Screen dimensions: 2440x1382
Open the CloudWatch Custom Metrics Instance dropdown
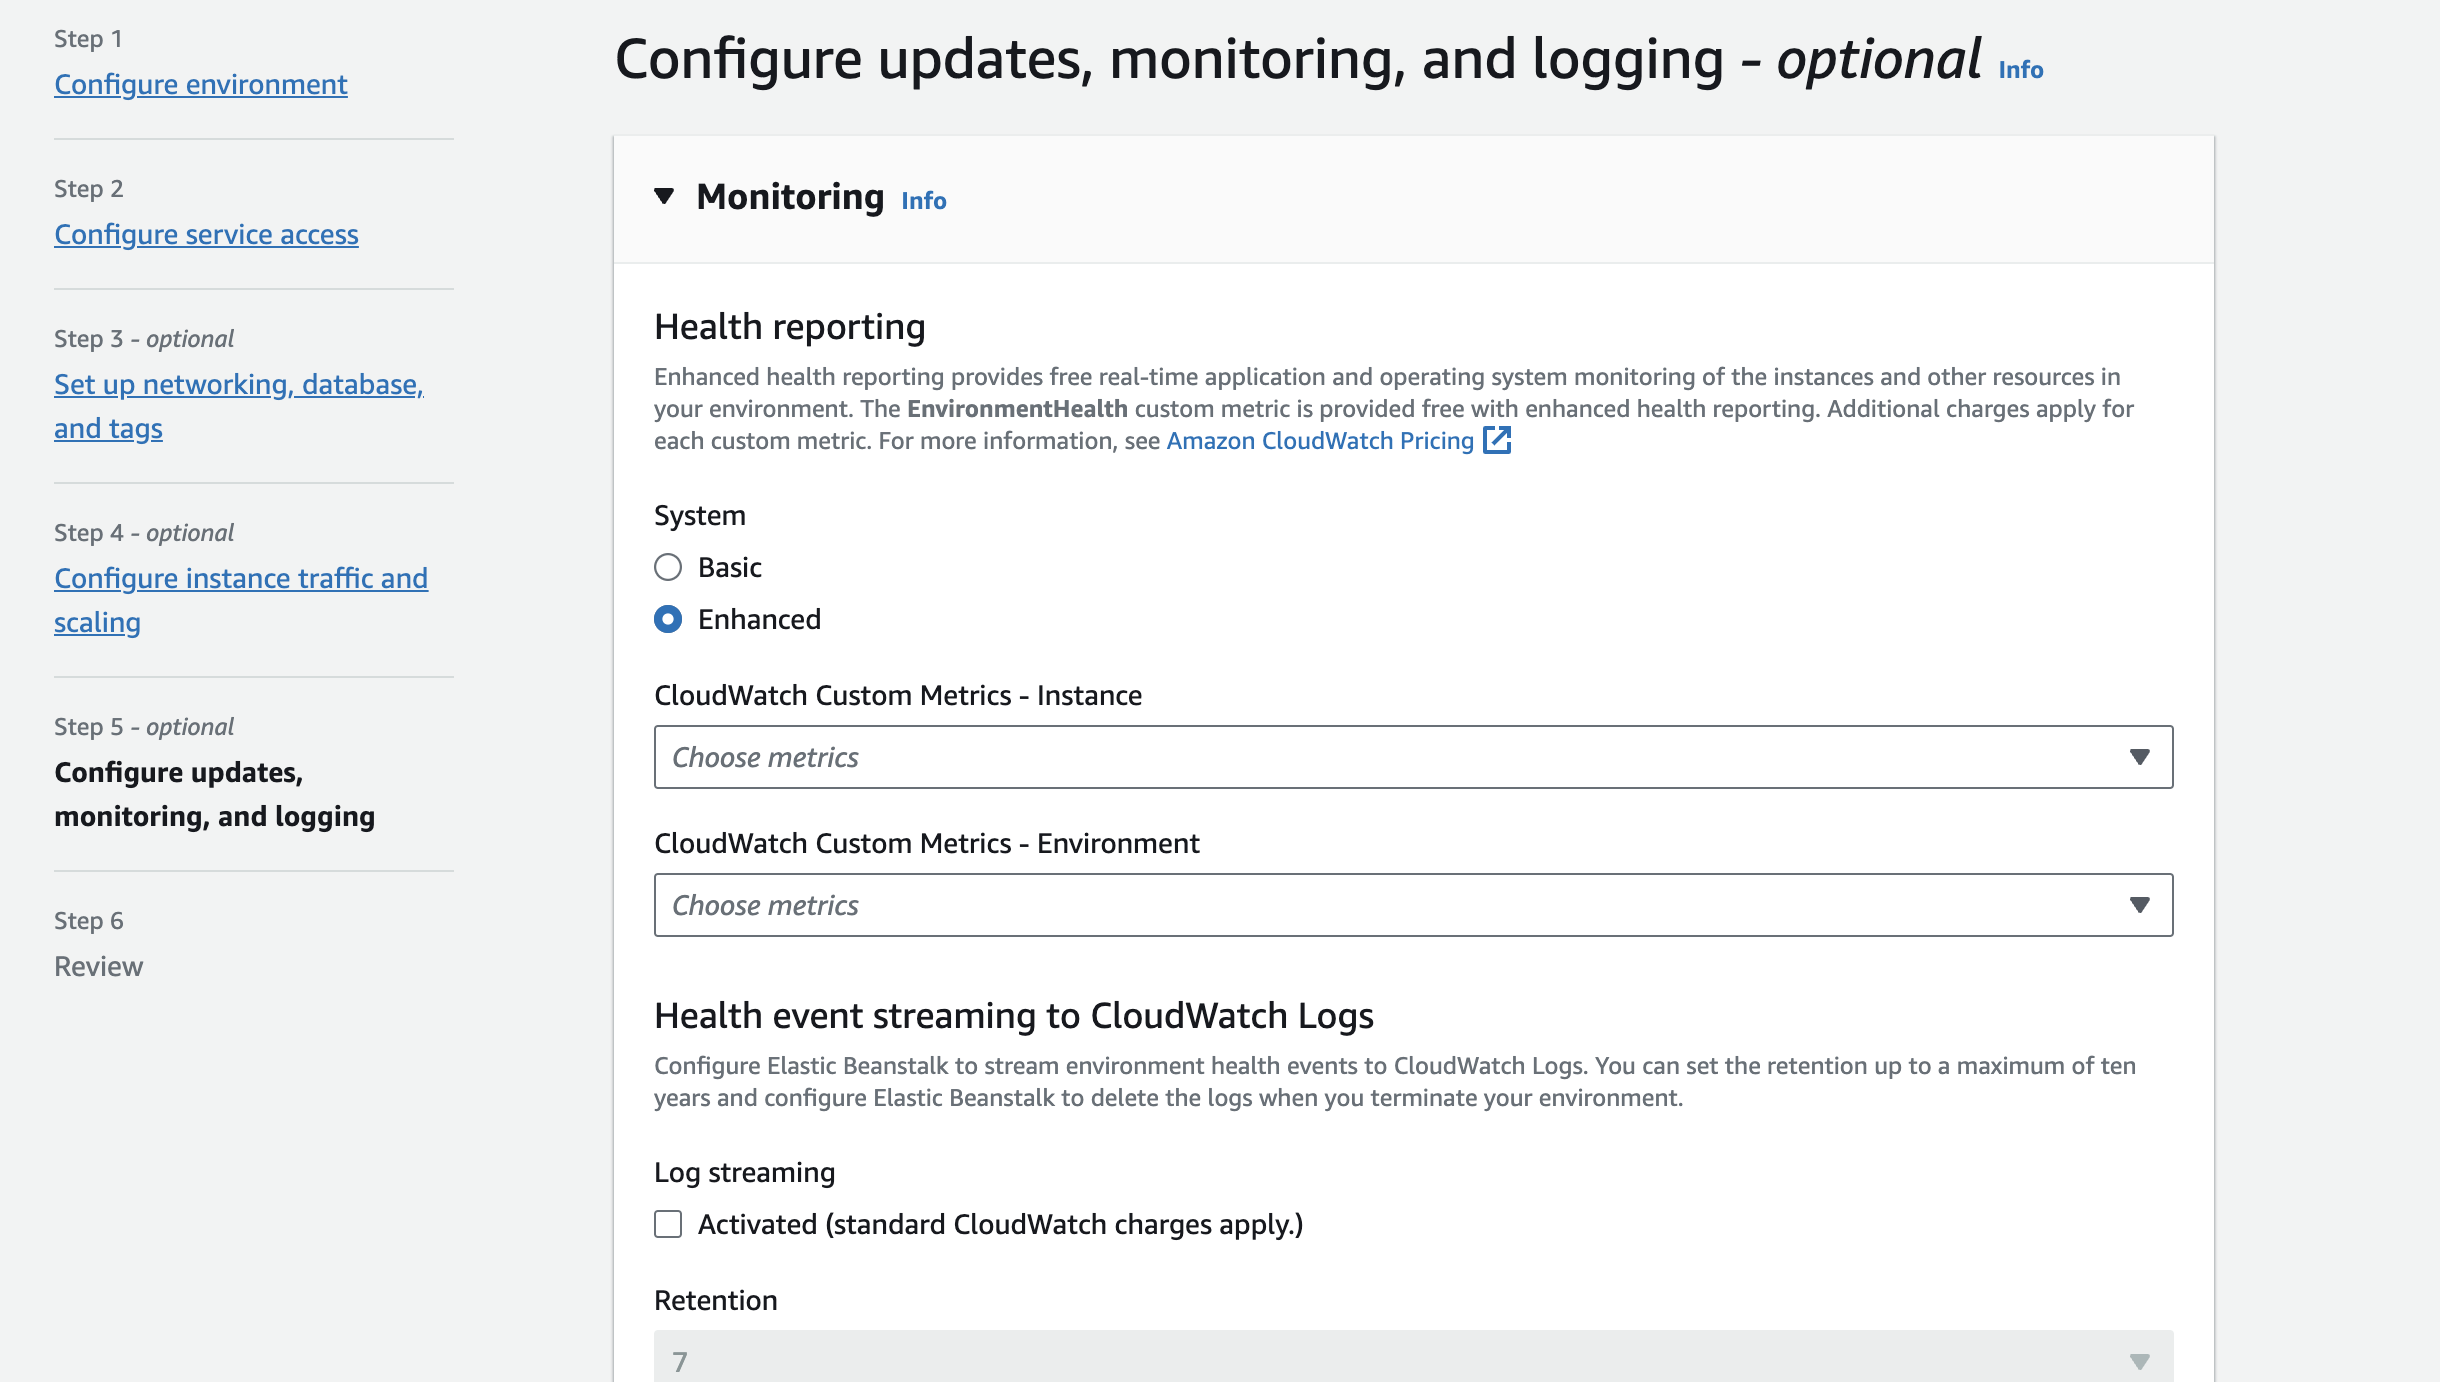[x=1412, y=757]
